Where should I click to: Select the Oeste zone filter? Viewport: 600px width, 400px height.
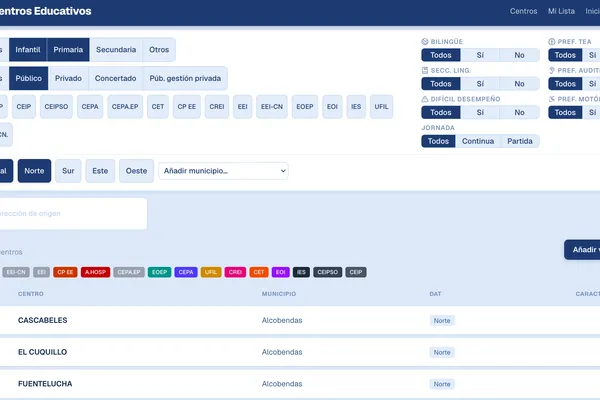pos(137,171)
